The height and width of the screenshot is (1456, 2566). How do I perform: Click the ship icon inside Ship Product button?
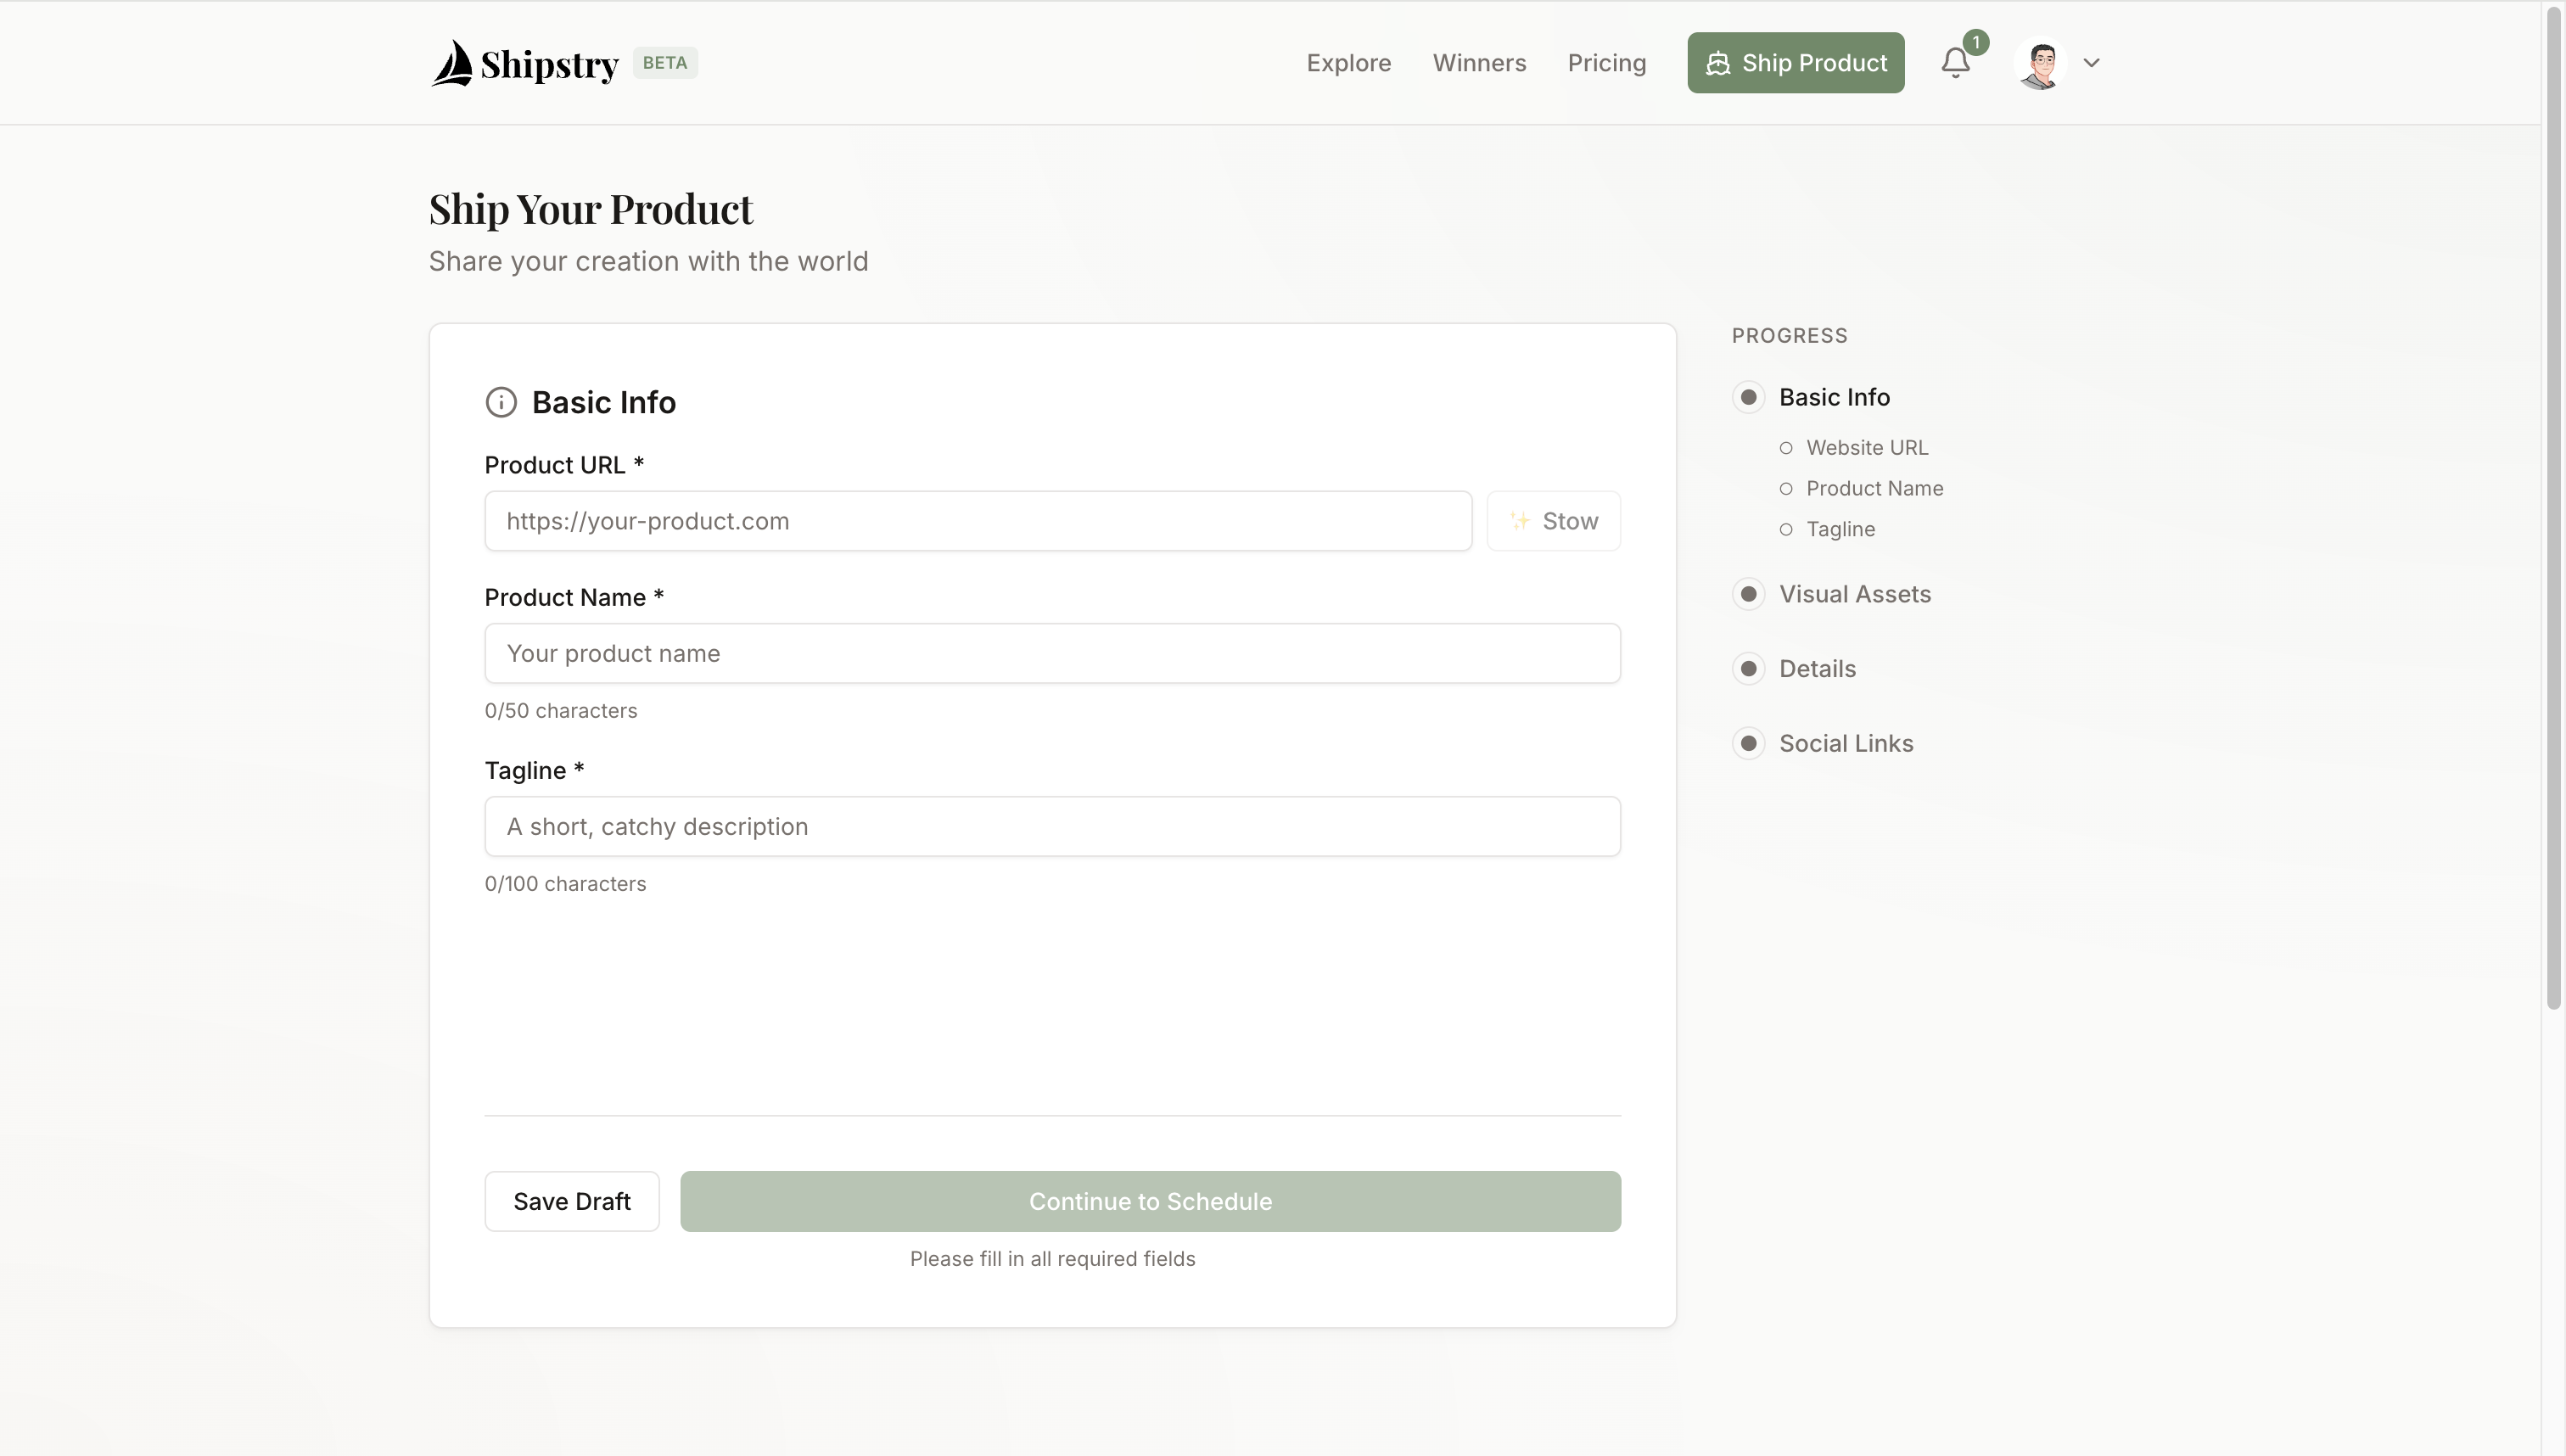pyautogui.click(x=1719, y=62)
